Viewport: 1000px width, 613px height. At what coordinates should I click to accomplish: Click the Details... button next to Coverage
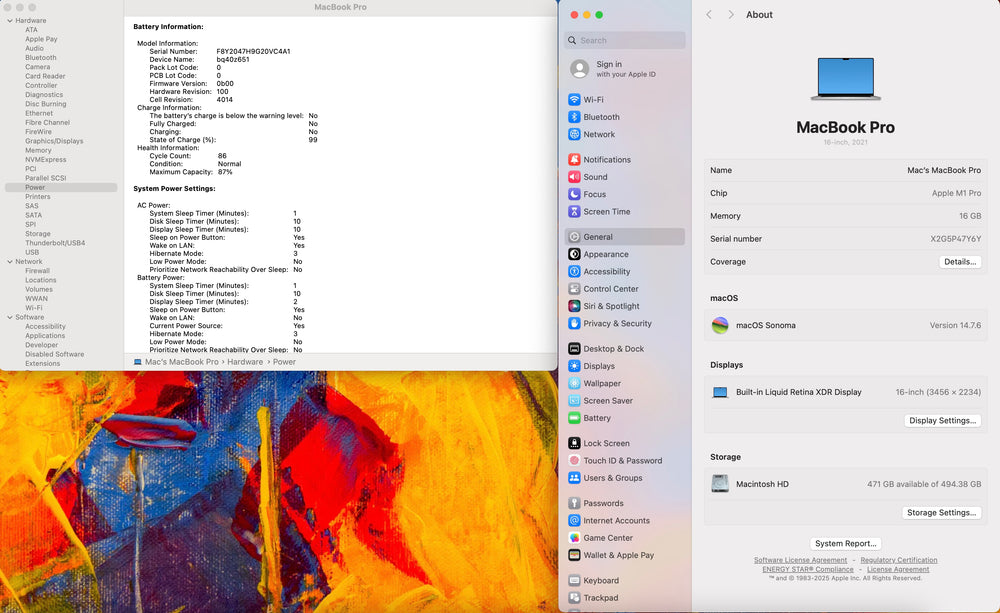click(960, 262)
